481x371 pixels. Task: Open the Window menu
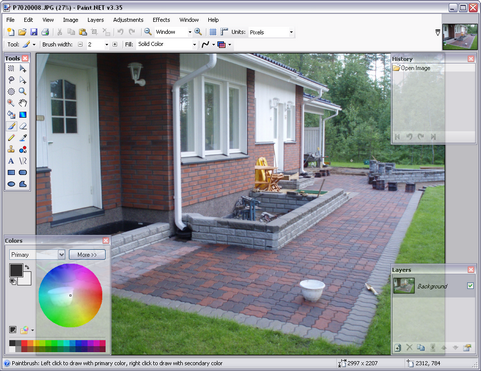189,20
